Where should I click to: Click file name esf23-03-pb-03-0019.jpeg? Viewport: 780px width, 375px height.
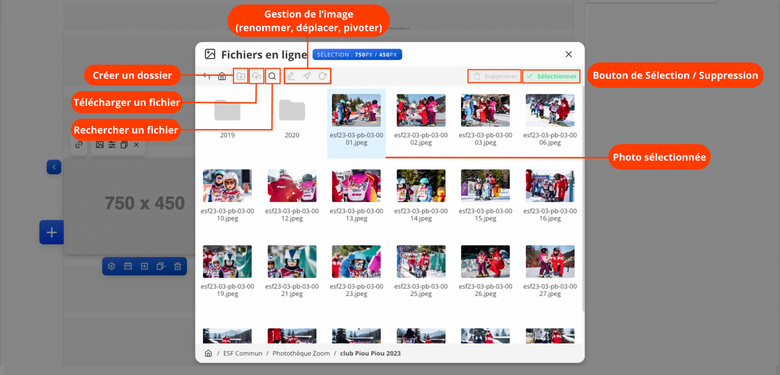coord(227,290)
